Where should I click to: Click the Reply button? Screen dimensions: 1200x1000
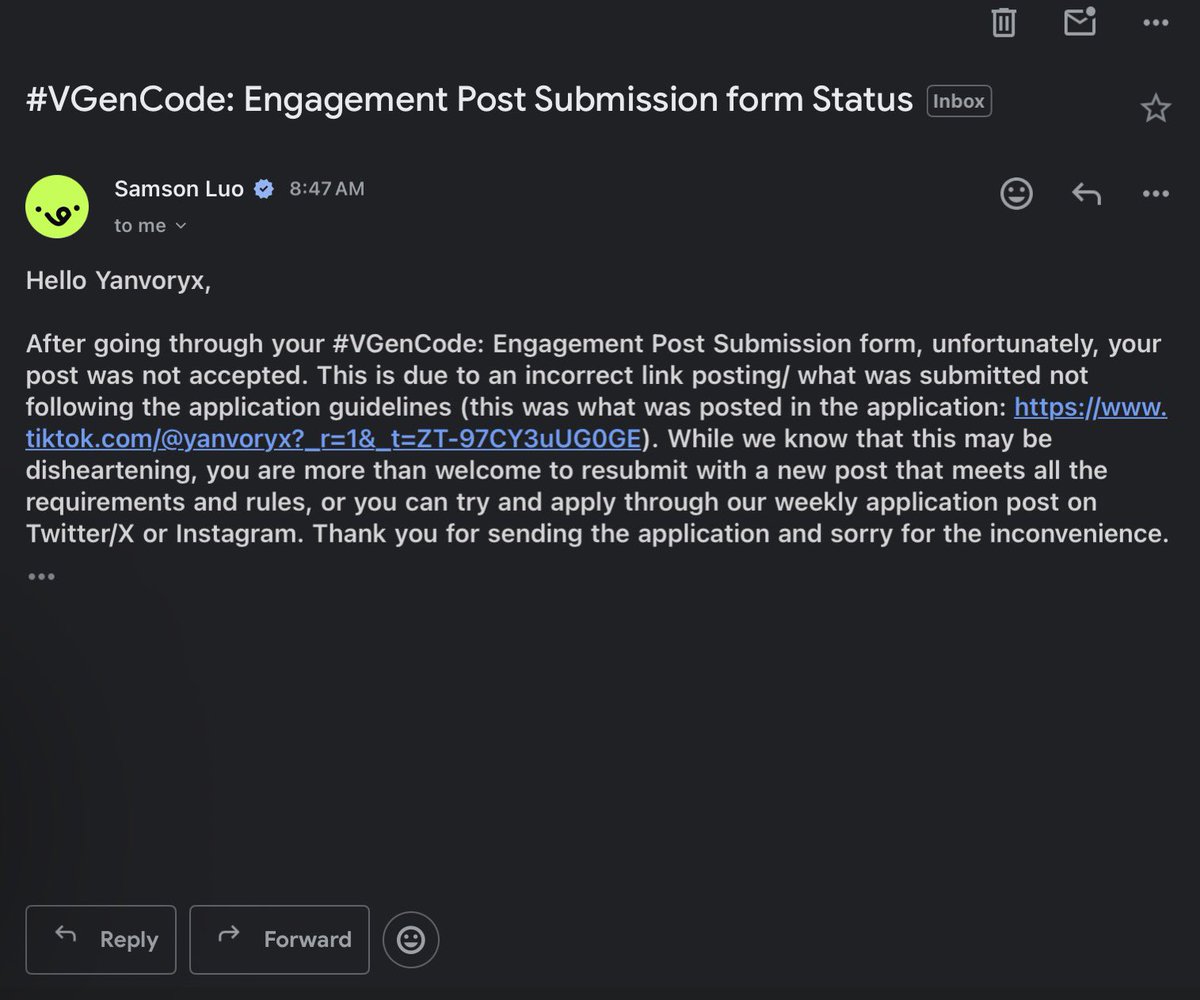(101, 940)
